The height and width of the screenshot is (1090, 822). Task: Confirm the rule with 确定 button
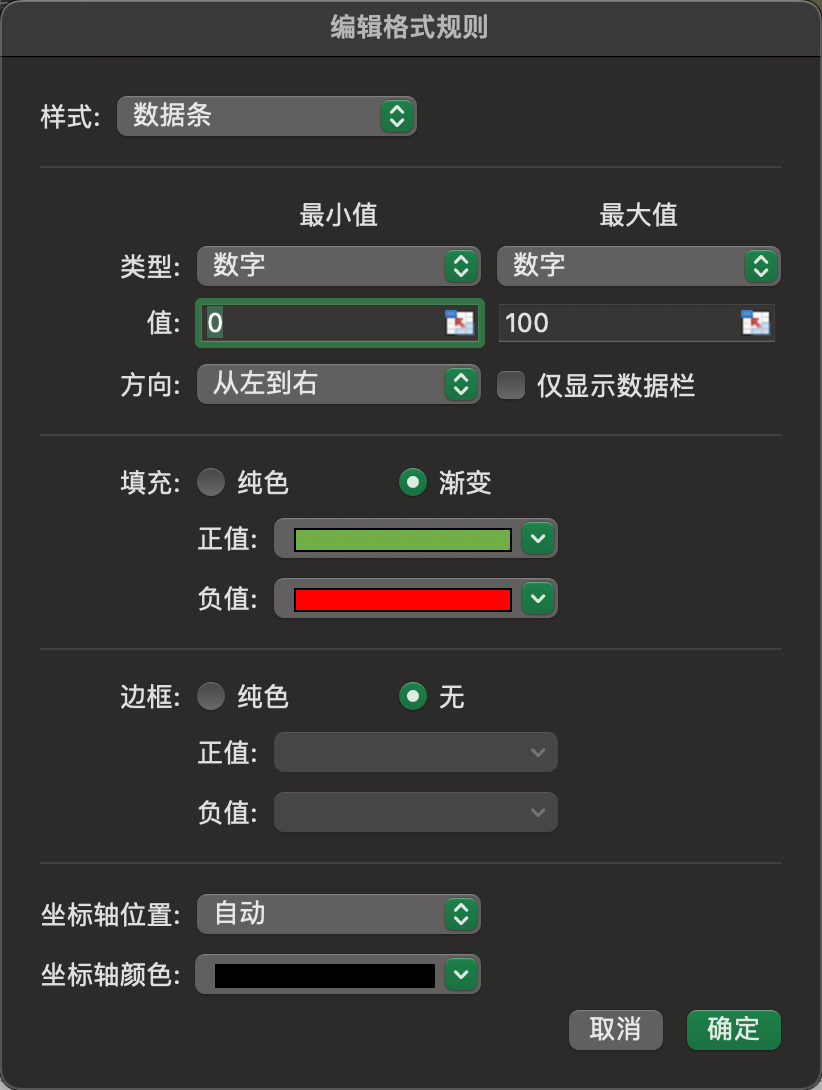point(733,1029)
